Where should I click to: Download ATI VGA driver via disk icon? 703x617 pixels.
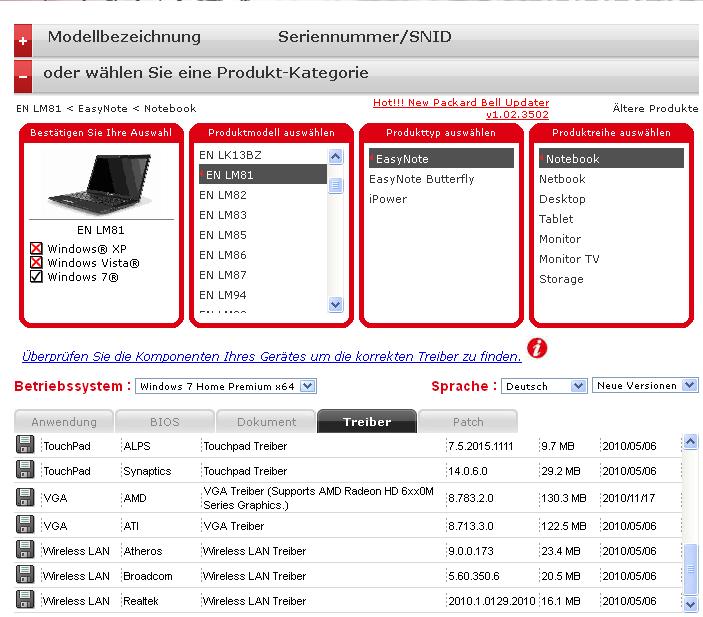pos(25,525)
